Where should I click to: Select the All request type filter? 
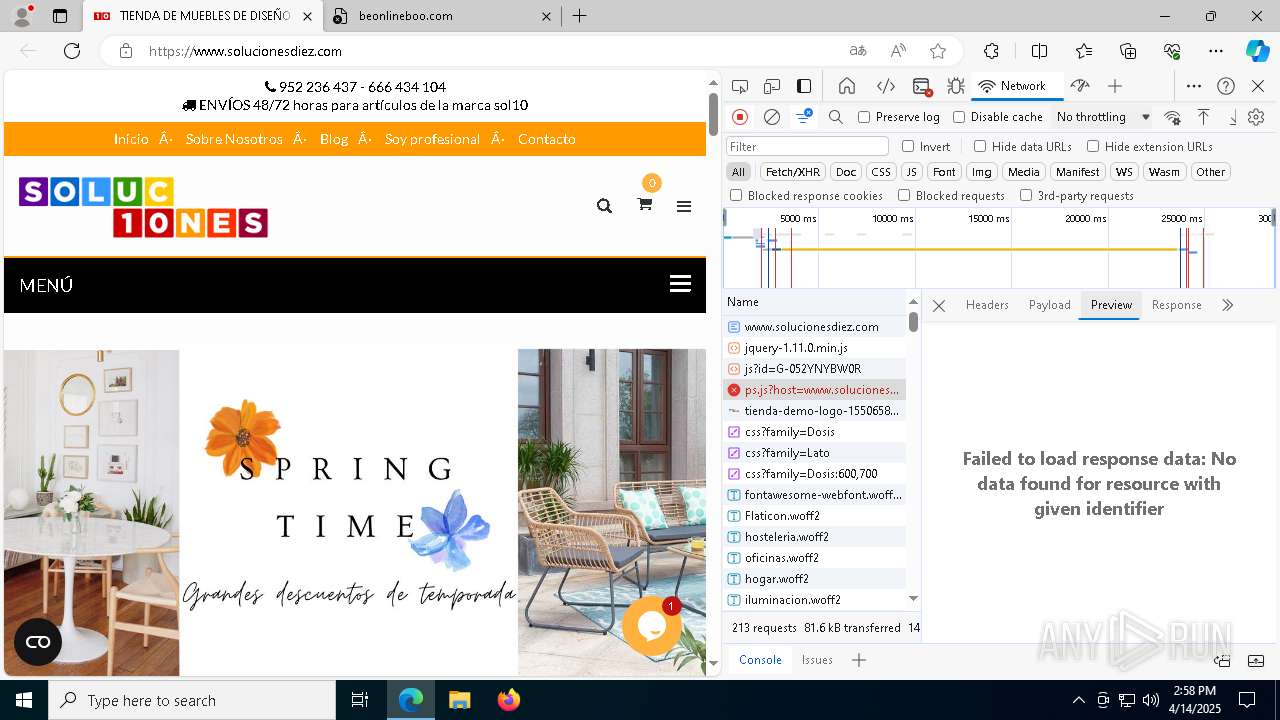click(x=738, y=172)
